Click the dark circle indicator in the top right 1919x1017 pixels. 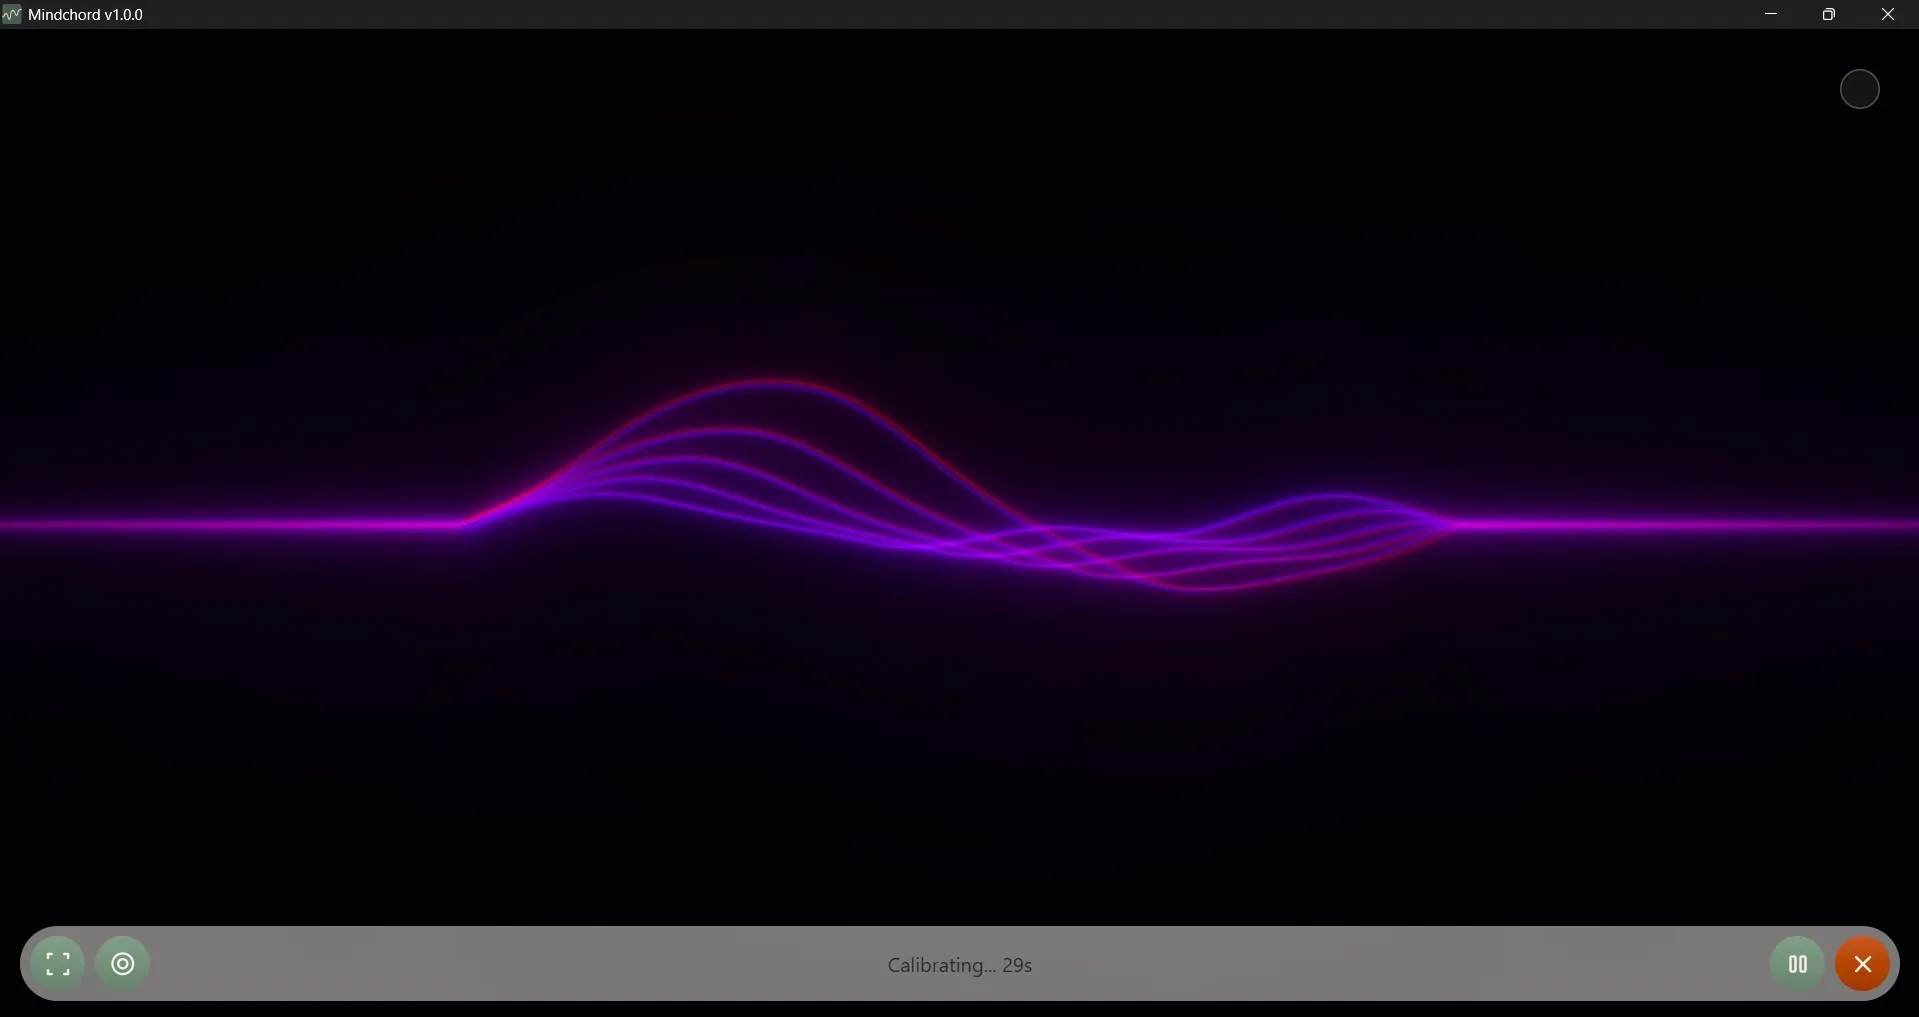pyautogui.click(x=1860, y=89)
